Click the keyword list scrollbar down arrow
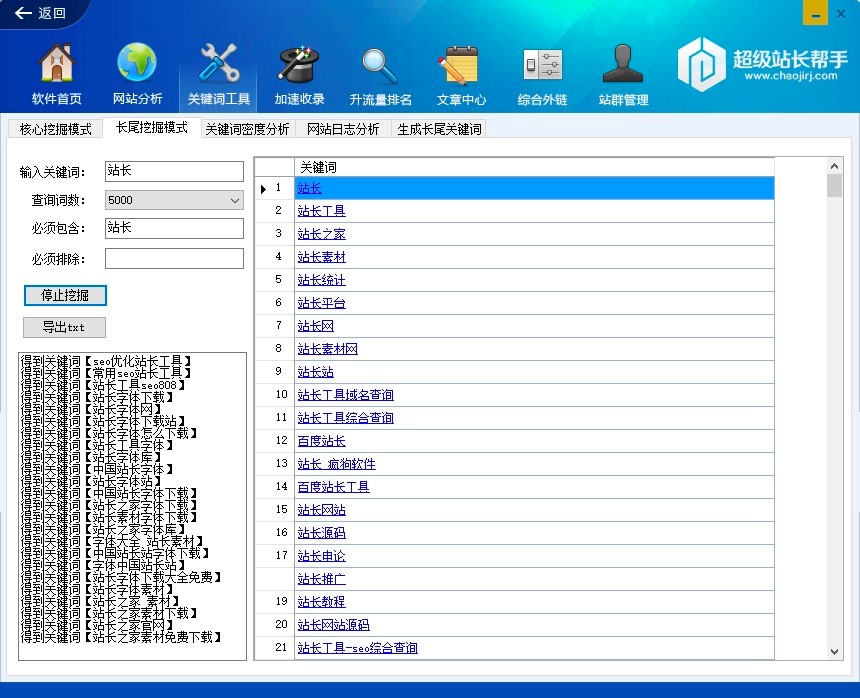Screen dimensions: 860x698 835,651
